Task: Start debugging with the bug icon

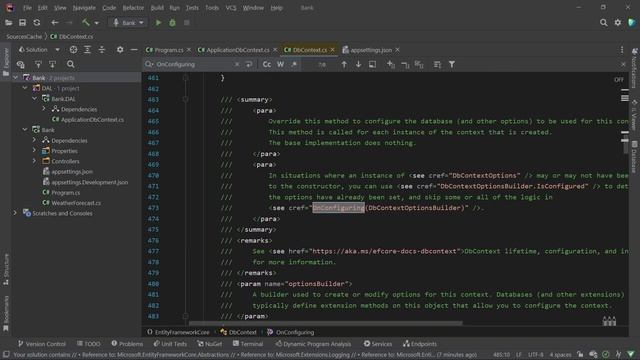Action: [x=172, y=23]
